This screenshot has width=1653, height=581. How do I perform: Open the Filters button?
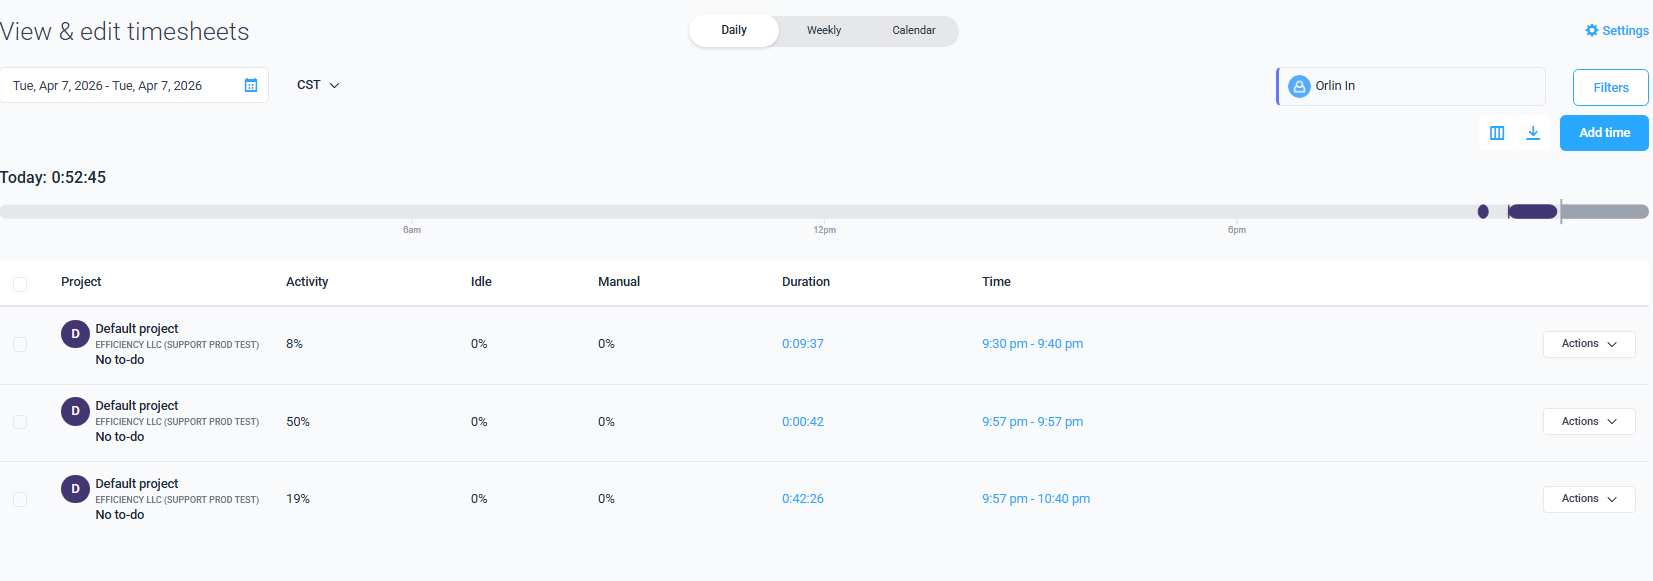pos(1610,88)
